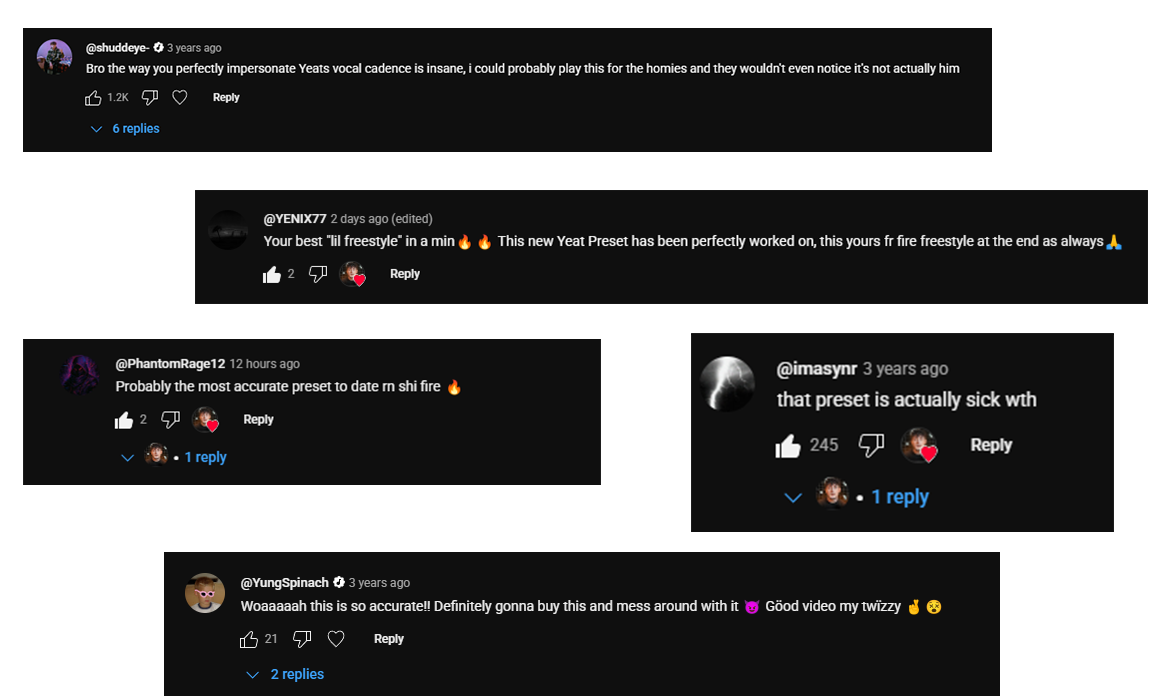Click the creator heart on @imasynr comment
Viewport: 1163px width, 698px height.
919,446
